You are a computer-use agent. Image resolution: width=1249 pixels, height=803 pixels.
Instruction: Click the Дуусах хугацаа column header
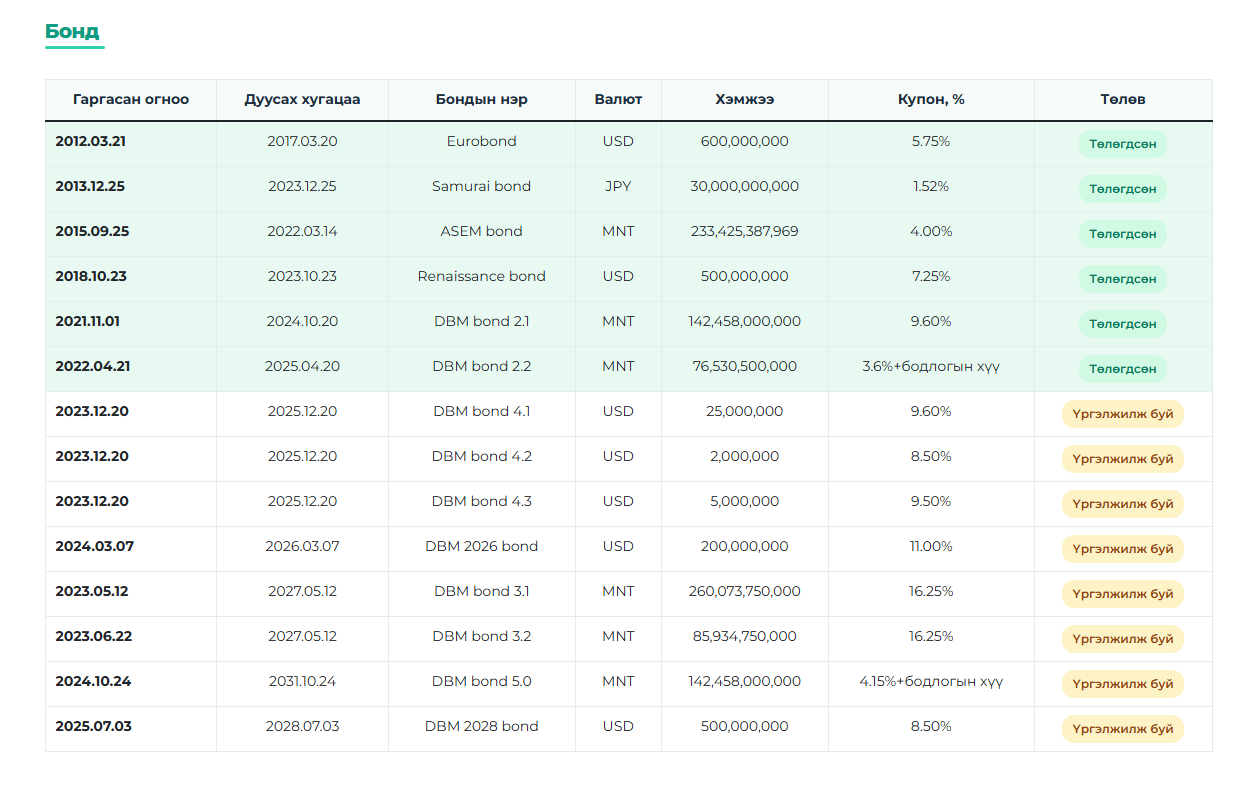pyautogui.click(x=302, y=100)
